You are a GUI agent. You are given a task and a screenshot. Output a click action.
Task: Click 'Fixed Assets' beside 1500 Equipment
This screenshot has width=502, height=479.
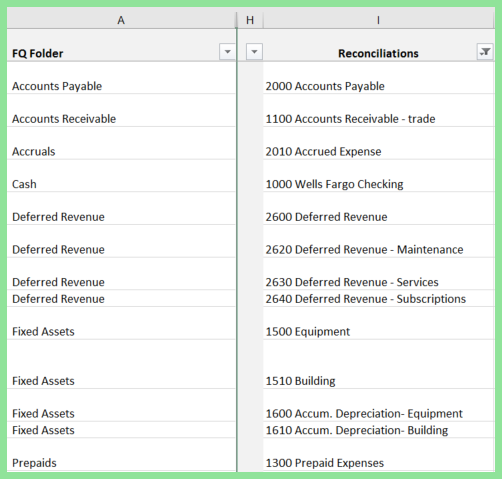click(121, 323)
